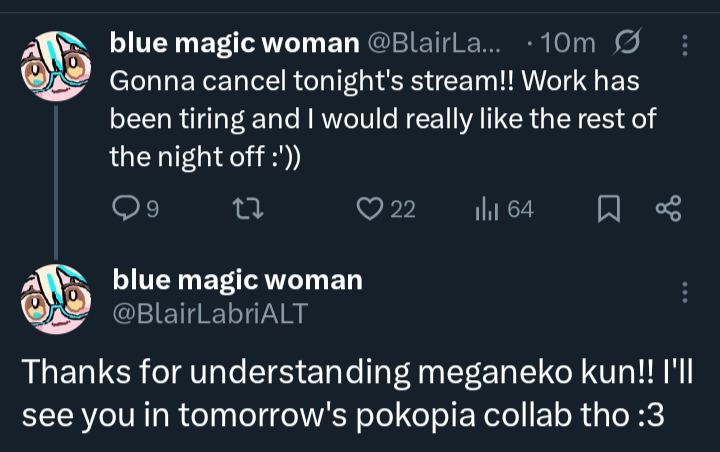720x452 pixels.
Task: Click the avatar beside the reply tweet
Action: point(56,299)
